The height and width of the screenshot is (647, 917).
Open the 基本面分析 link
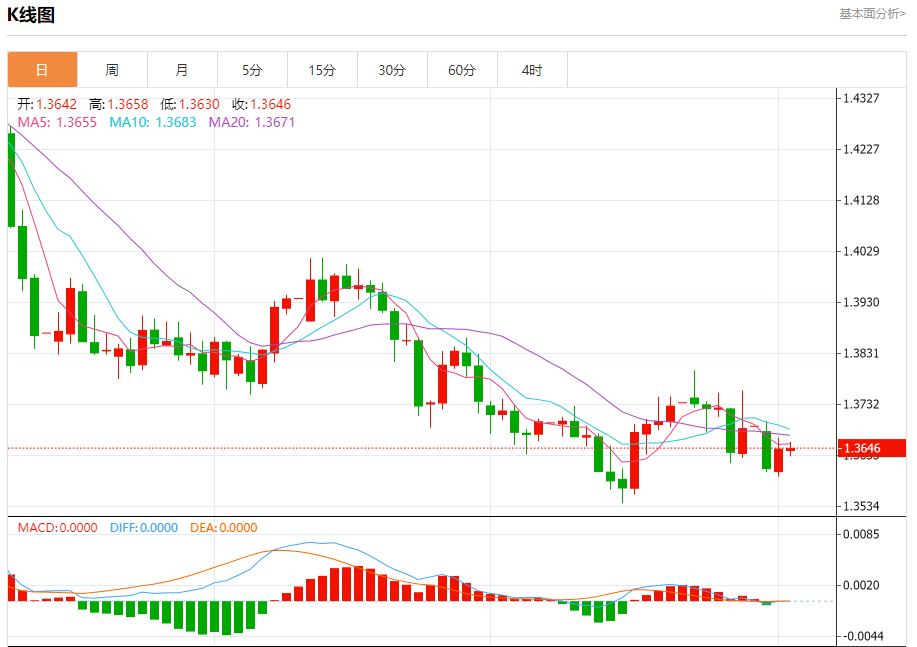click(x=872, y=13)
